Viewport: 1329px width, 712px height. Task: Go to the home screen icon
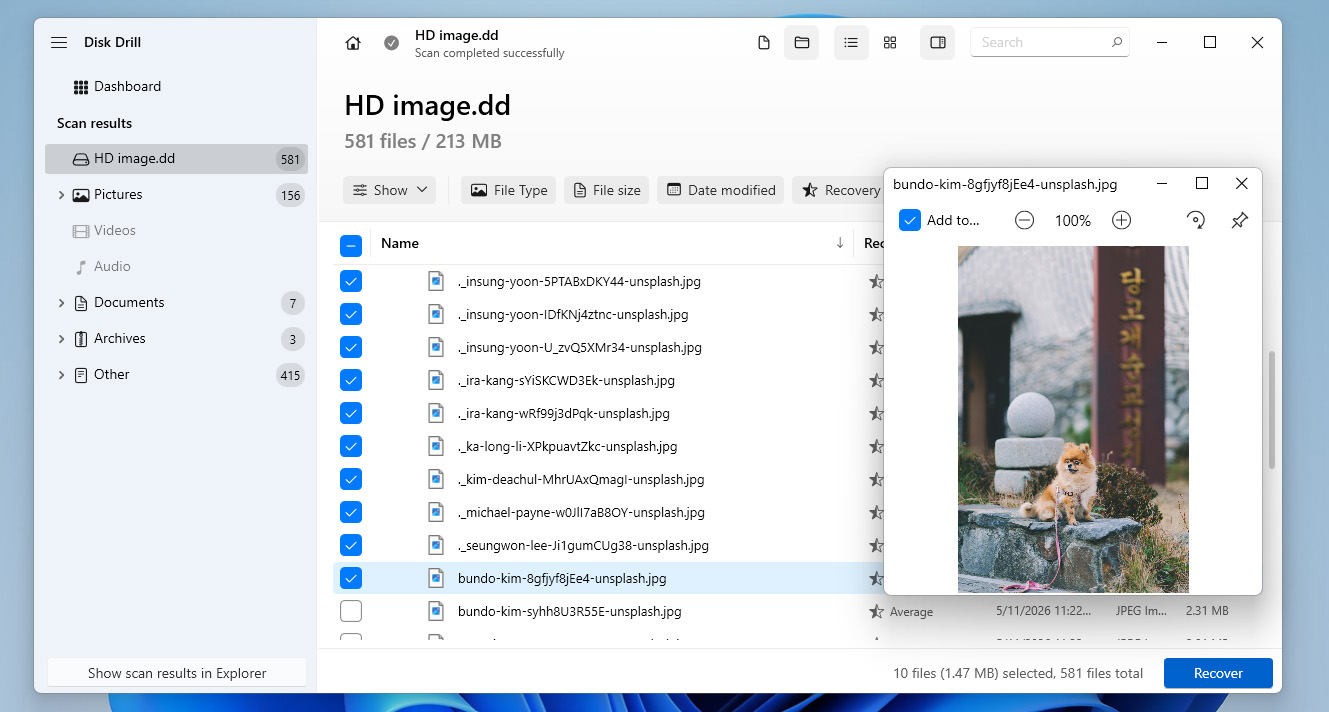[x=353, y=43]
